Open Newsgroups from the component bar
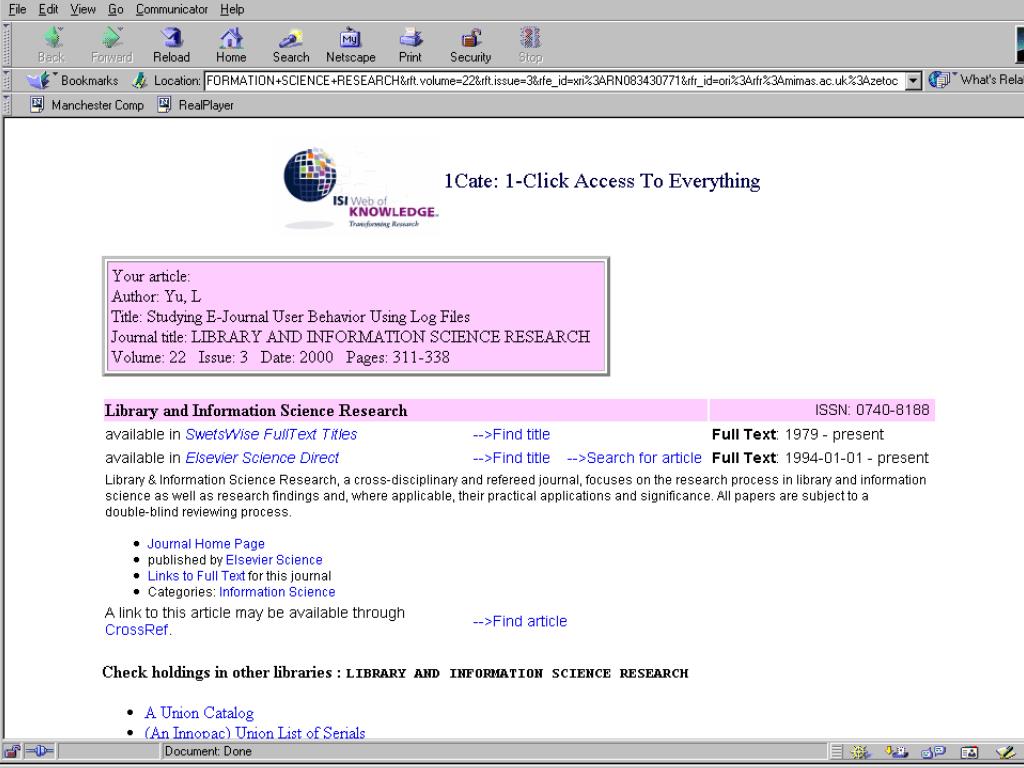 [x=933, y=752]
